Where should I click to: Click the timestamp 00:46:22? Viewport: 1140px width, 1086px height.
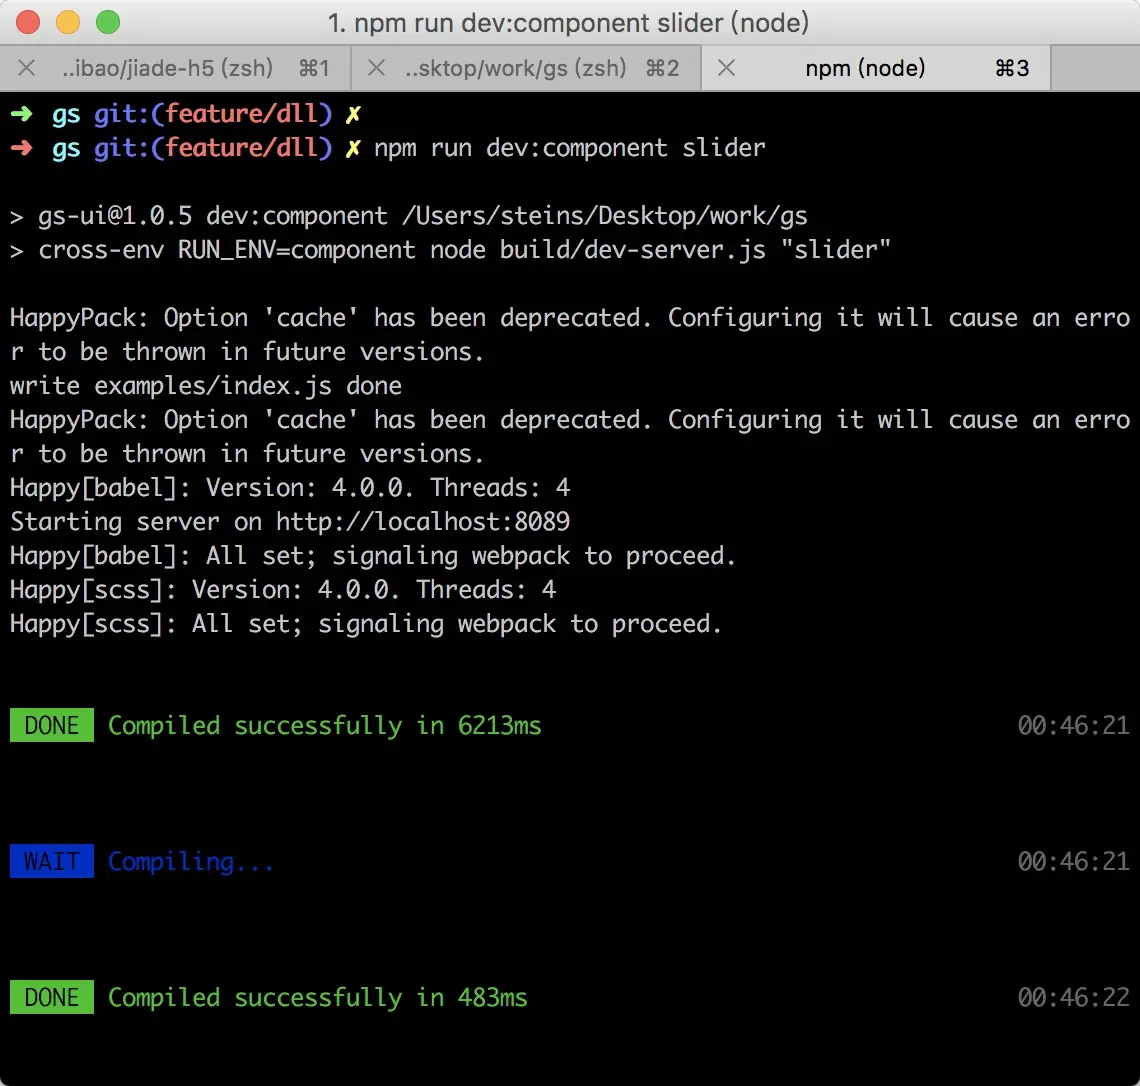click(1074, 997)
